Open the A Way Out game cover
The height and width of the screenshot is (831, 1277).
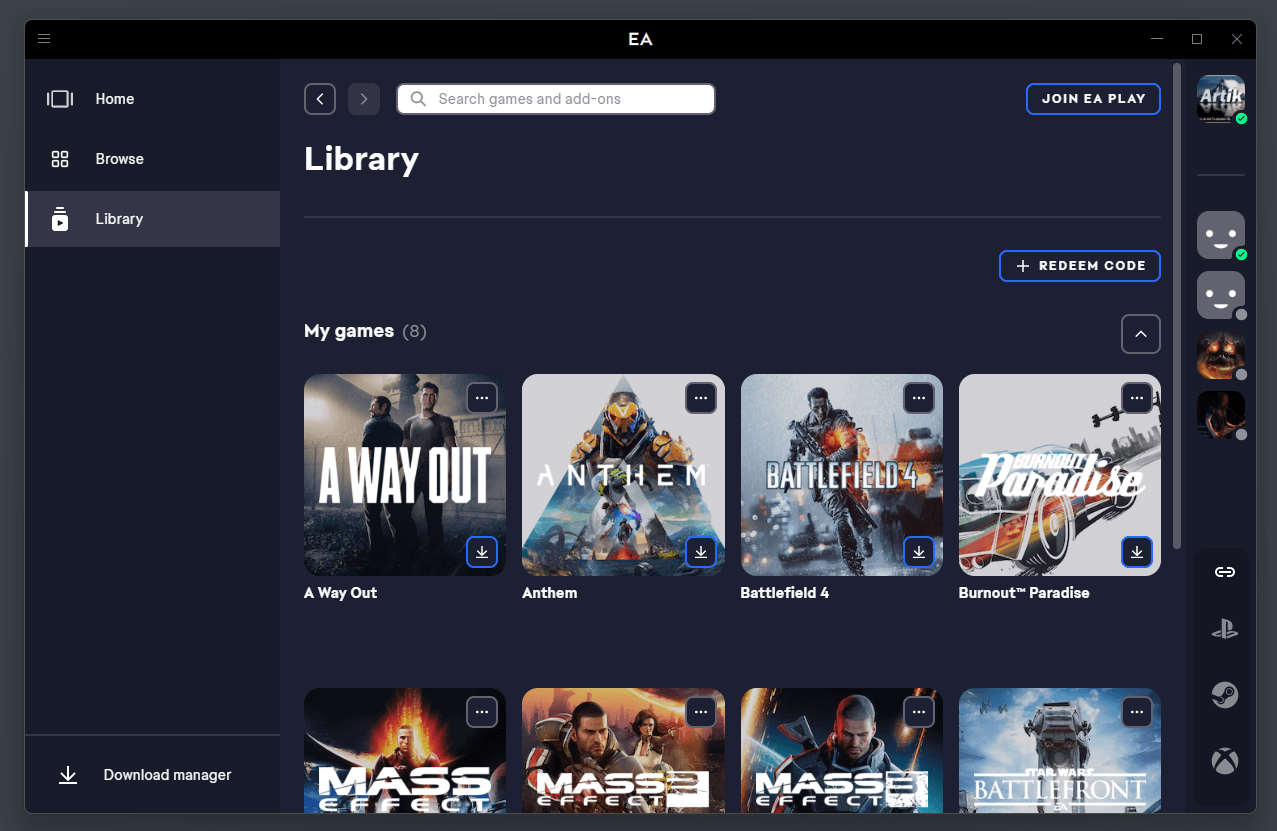pyautogui.click(x=405, y=475)
